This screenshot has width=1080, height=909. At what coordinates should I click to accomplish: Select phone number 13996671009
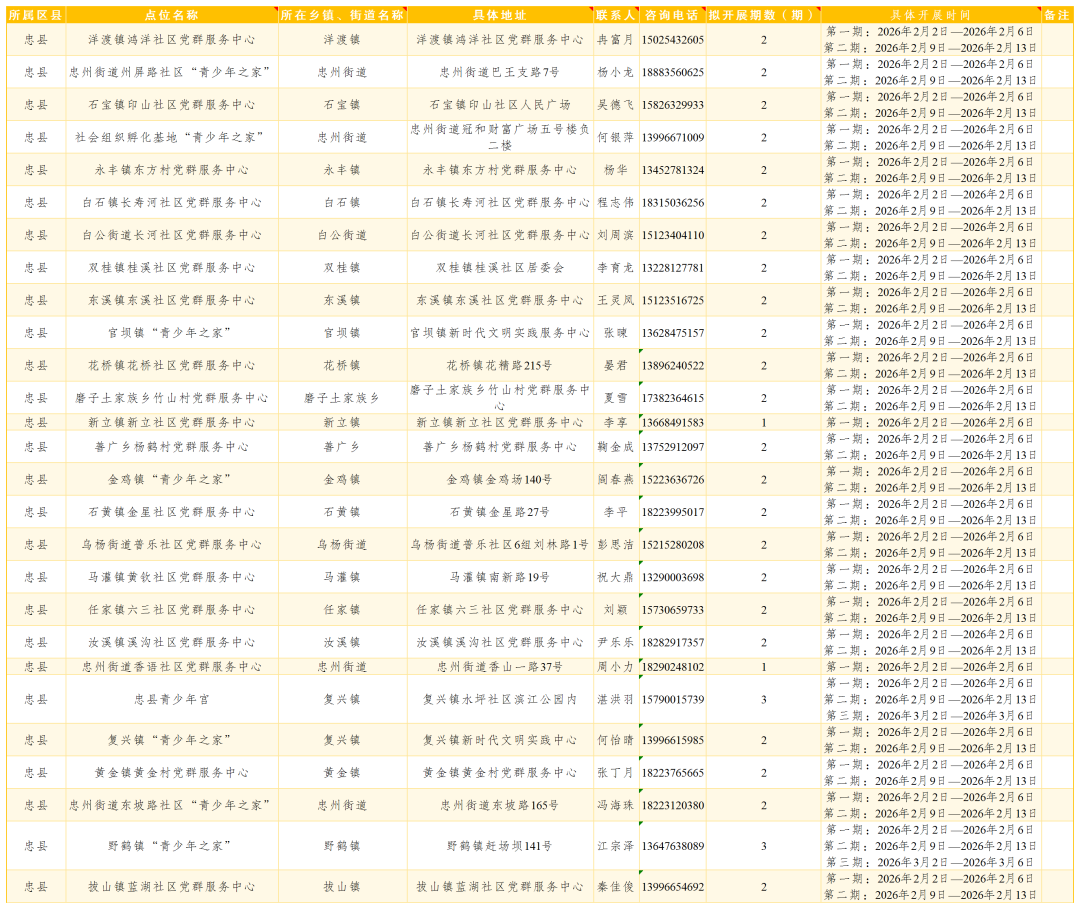coord(673,138)
